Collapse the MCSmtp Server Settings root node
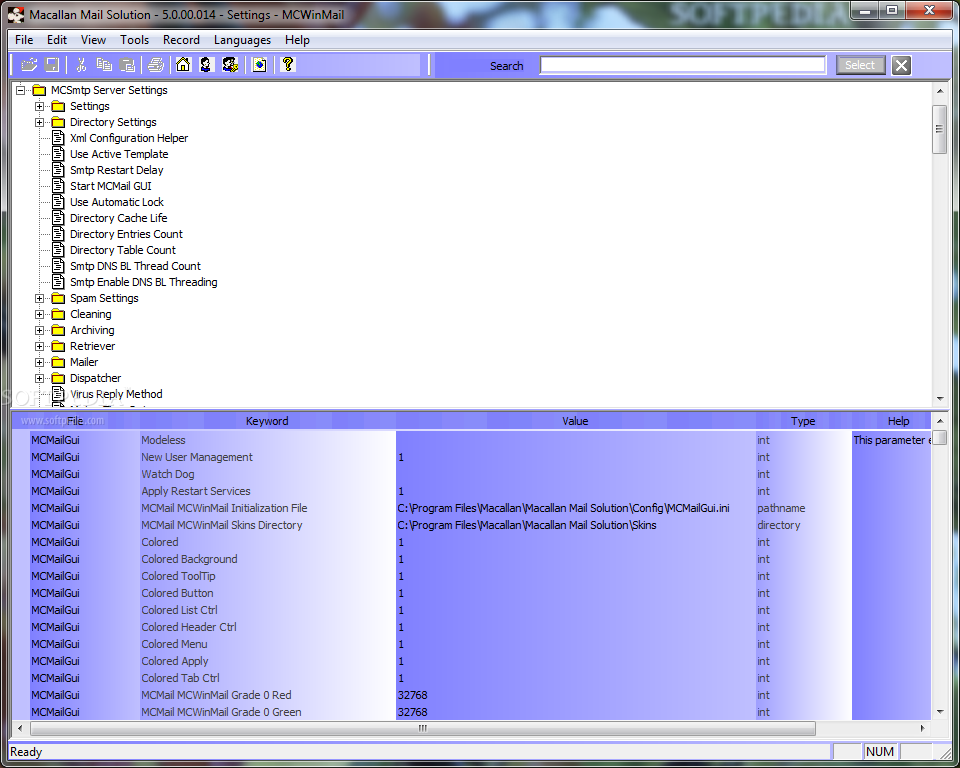960x768 pixels. click(x=20, y=90)
